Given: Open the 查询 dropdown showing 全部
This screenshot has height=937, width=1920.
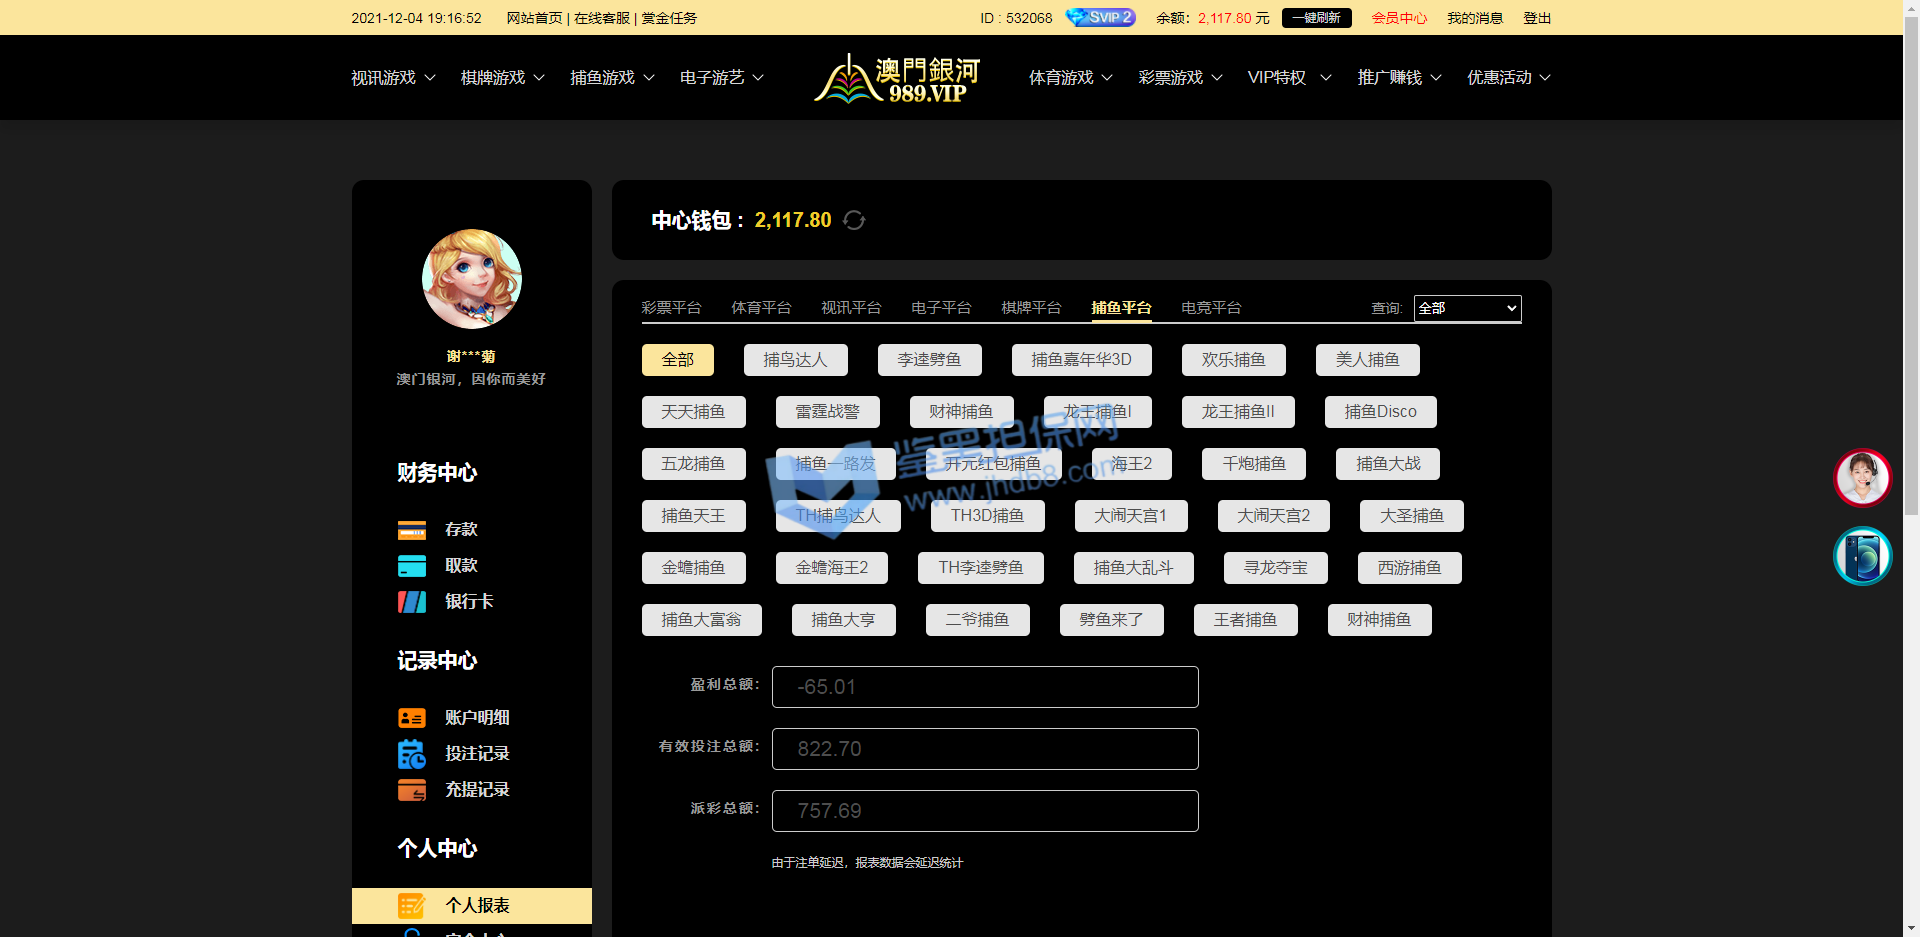Looking at the screenshot, I should pyautogui.click(x=1467, y=308).
